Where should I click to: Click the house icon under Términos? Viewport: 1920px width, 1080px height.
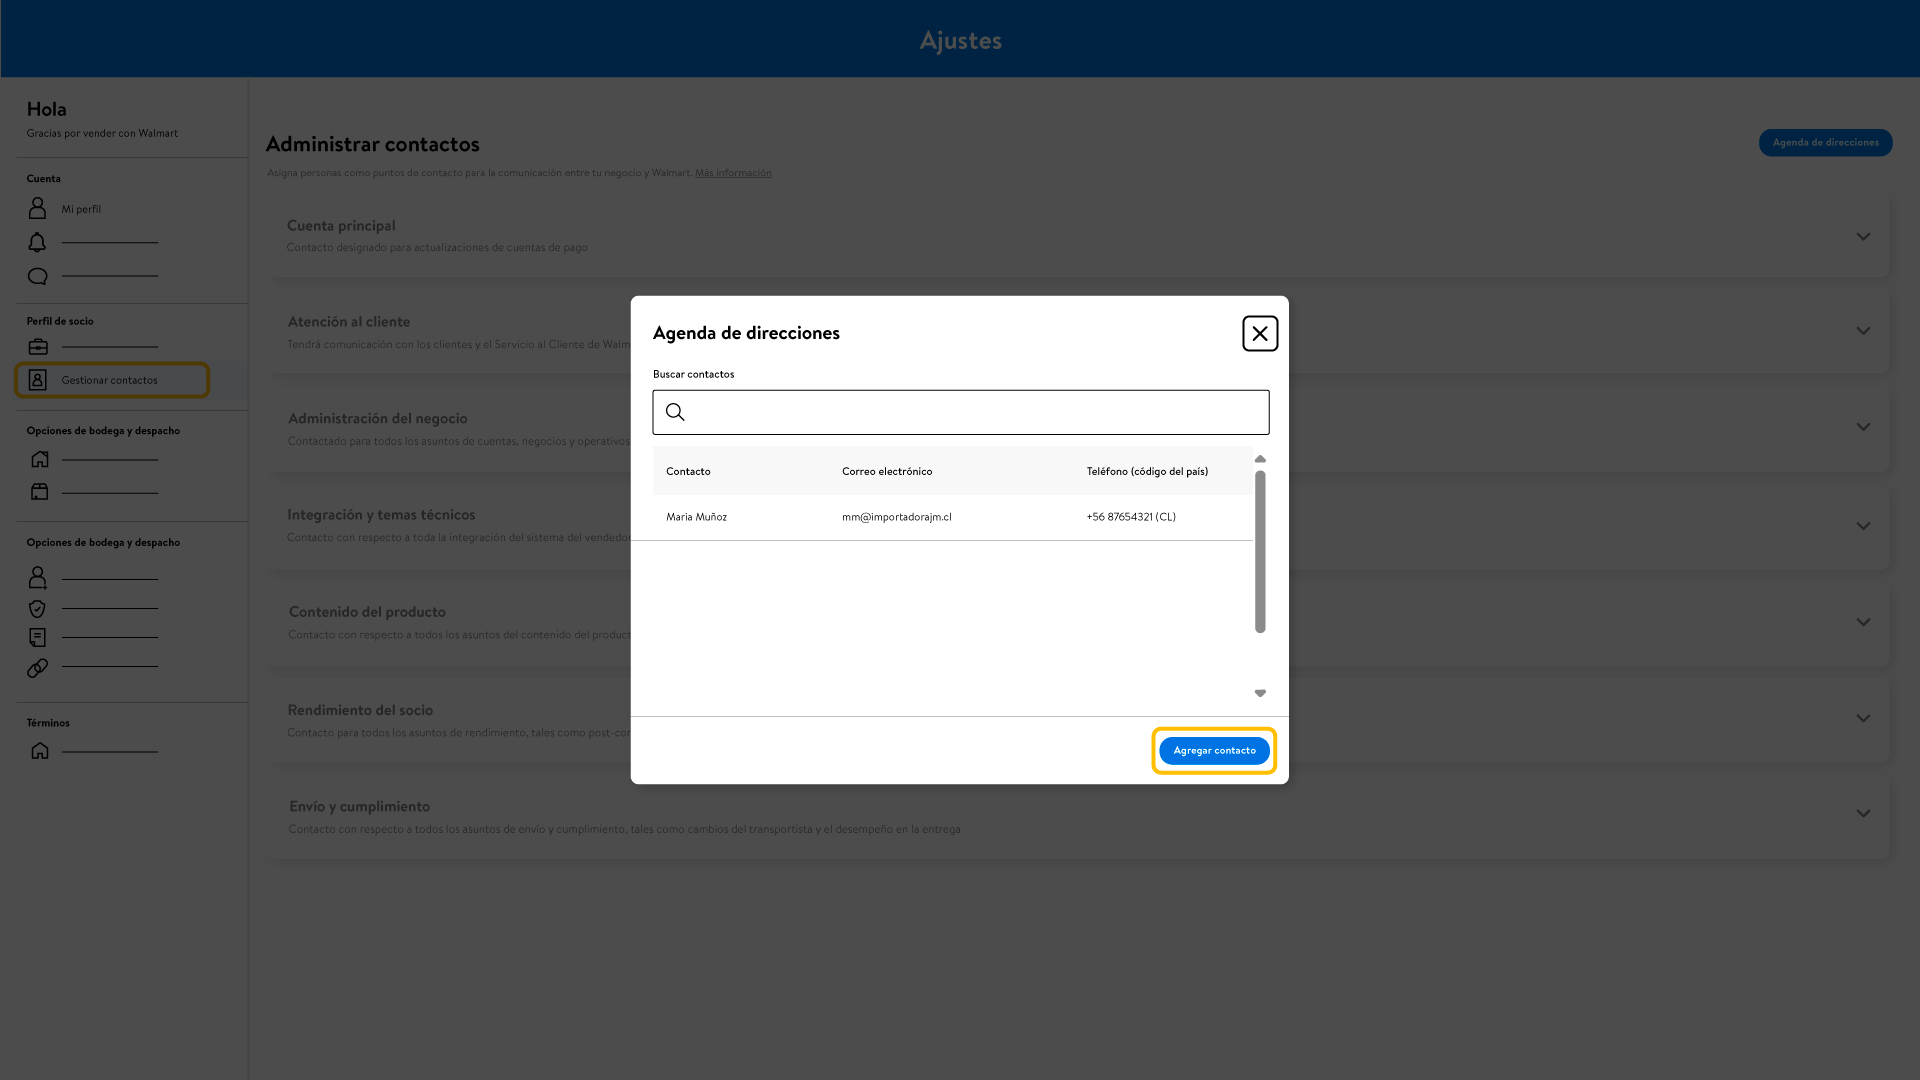point(39,751)
